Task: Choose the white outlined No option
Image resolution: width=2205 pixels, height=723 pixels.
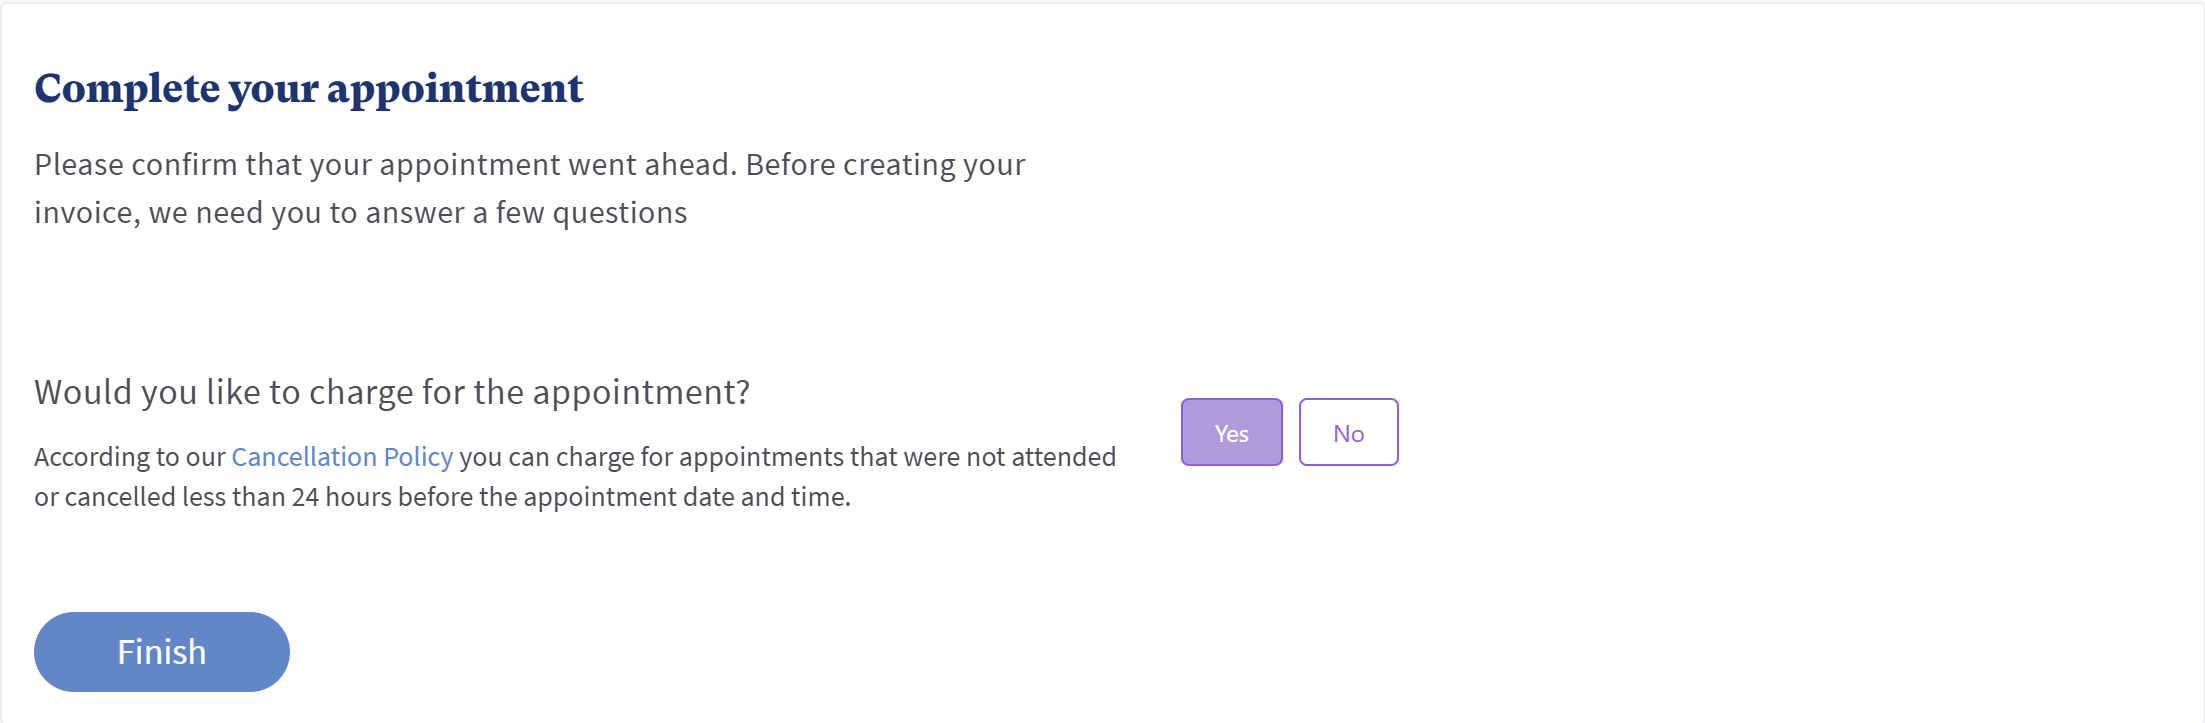Action: 1348,433
